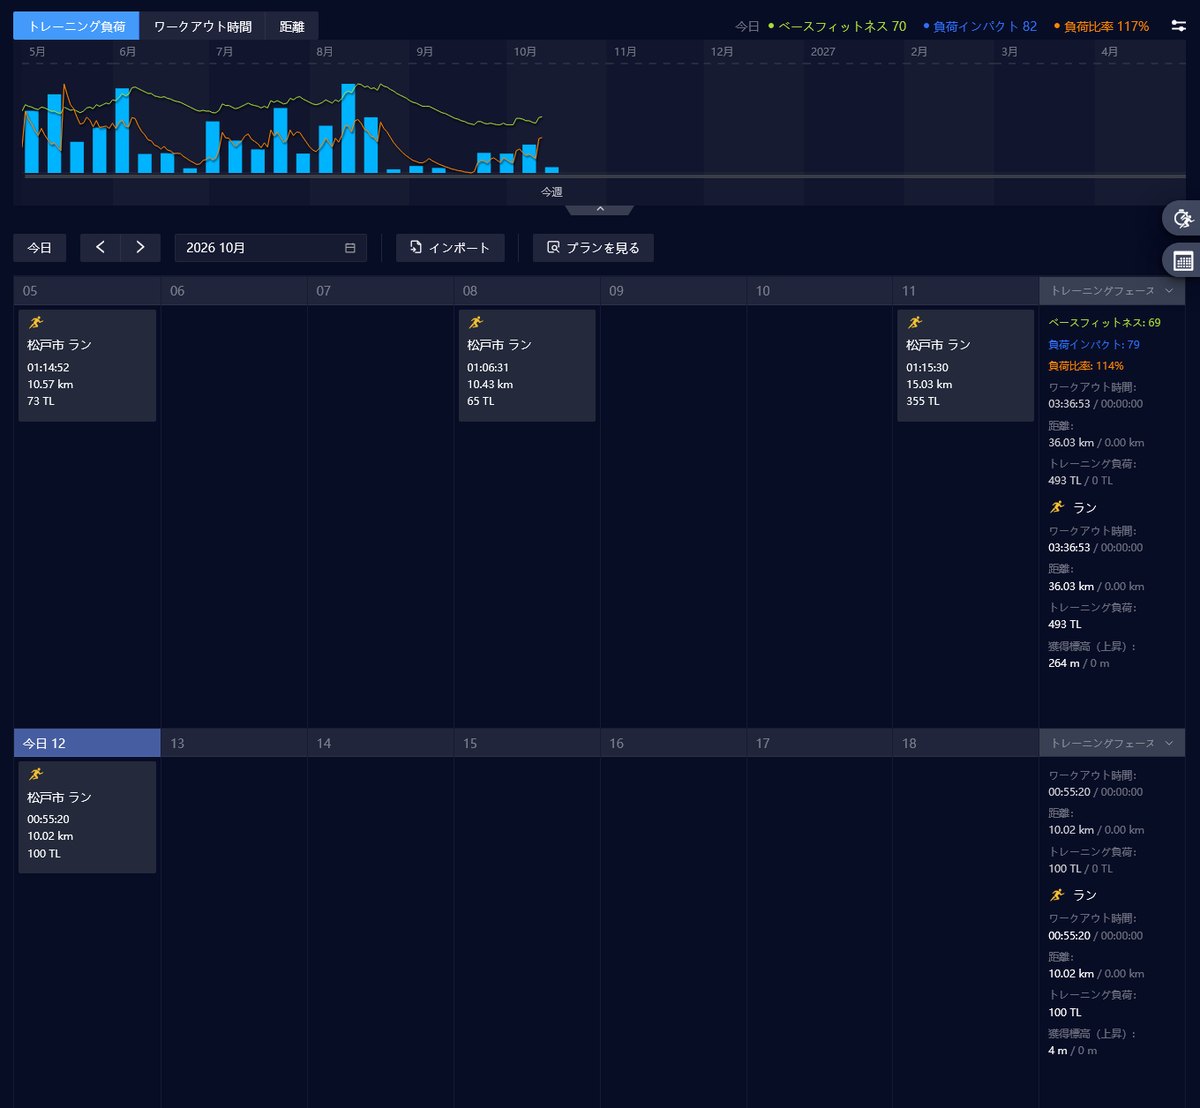The width and height of the screenshot is (1200, 1108).
Task: Toggle 負荷インパクト legend line
Action: [980, 26]
